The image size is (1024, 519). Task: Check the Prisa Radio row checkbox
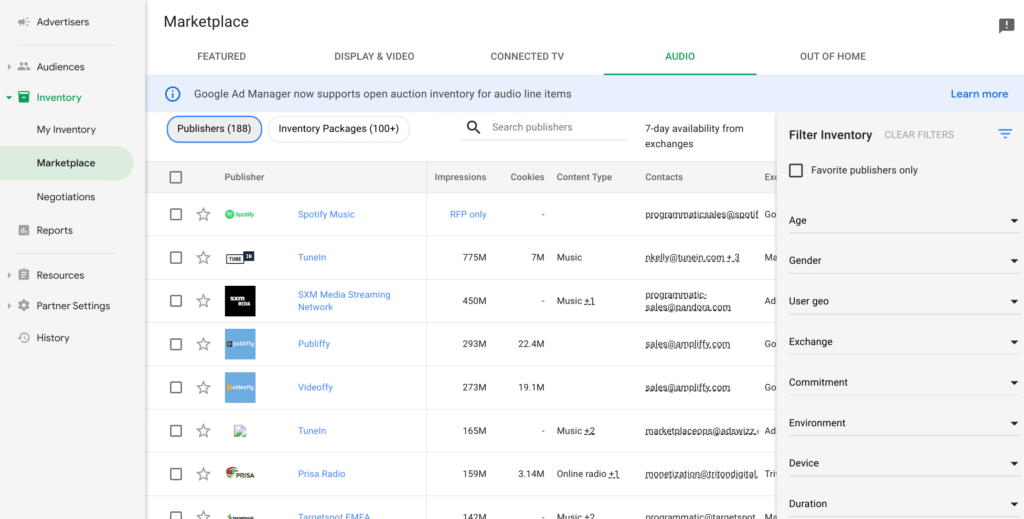point(176,474)
